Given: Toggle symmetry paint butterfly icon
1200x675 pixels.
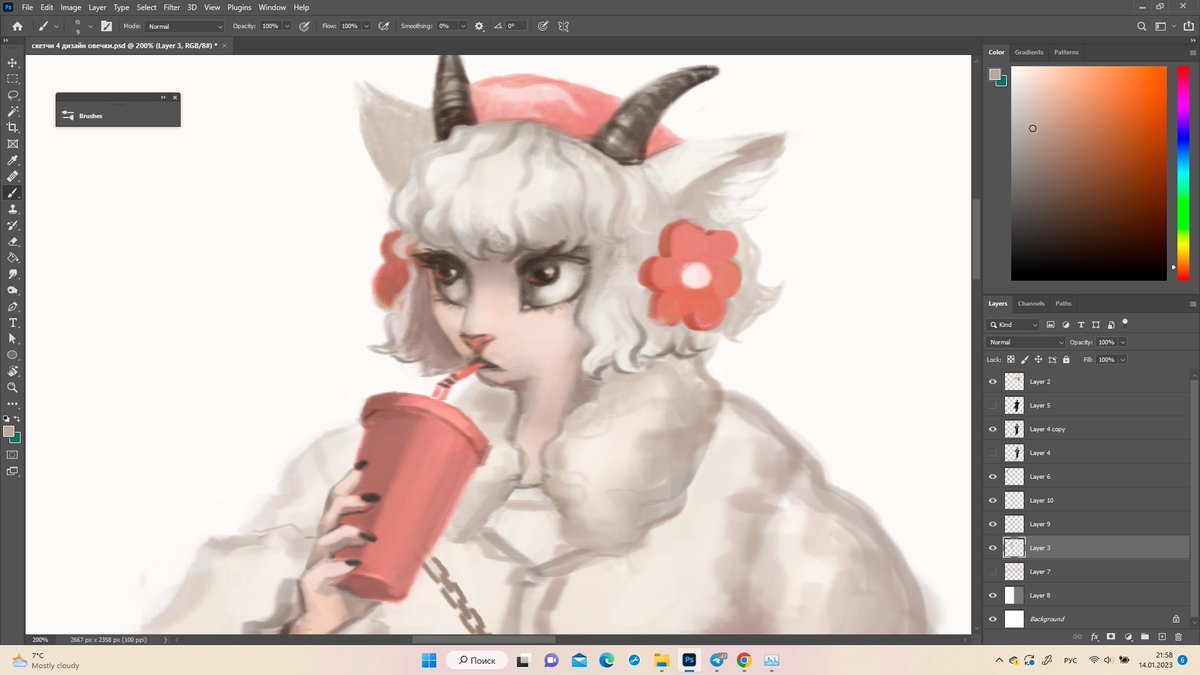Looking at the screenshot, I should [565, 26].
